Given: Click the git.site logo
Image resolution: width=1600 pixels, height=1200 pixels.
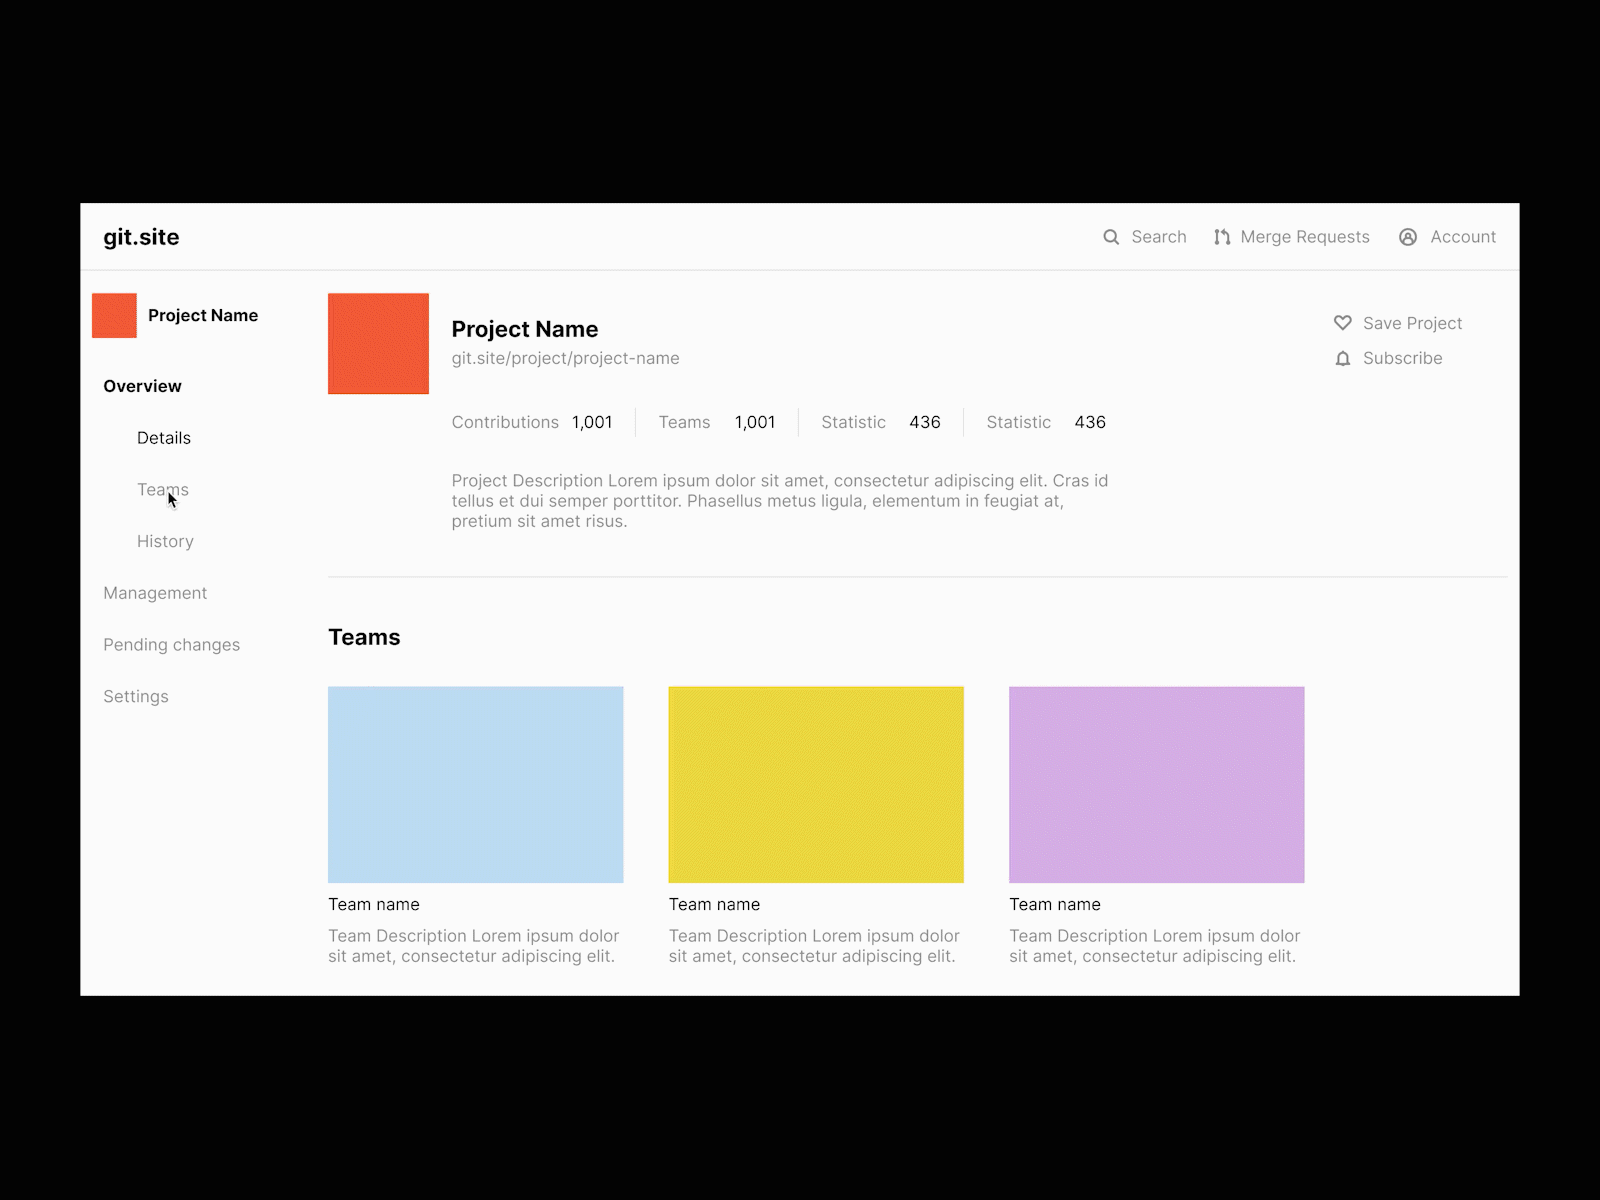Looking at the screenshot, I should point(141,237).
